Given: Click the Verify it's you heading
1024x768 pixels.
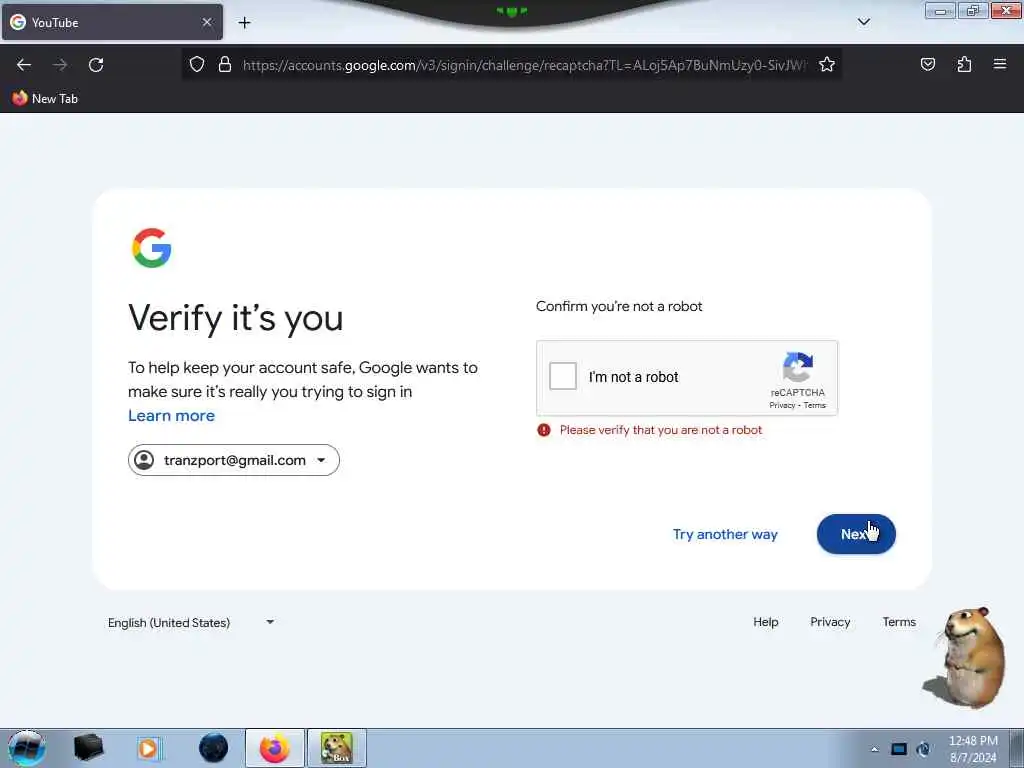Looking at the screenshot, I should (236, 319).
